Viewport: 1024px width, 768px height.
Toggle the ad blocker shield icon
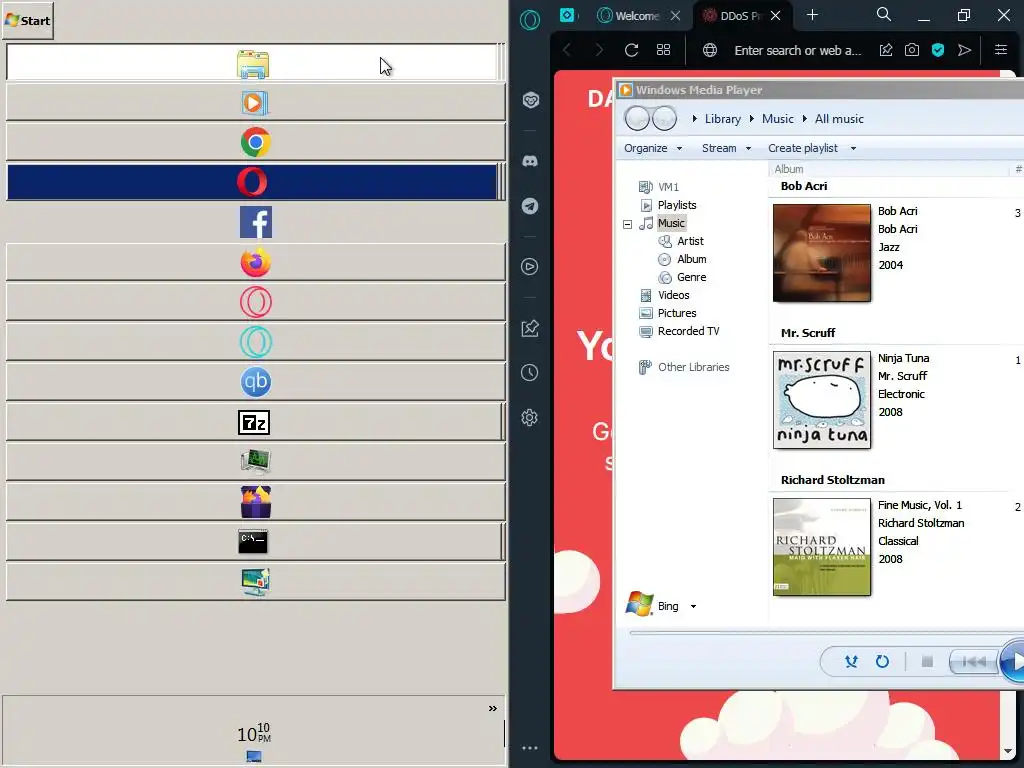tap(938, 50)
